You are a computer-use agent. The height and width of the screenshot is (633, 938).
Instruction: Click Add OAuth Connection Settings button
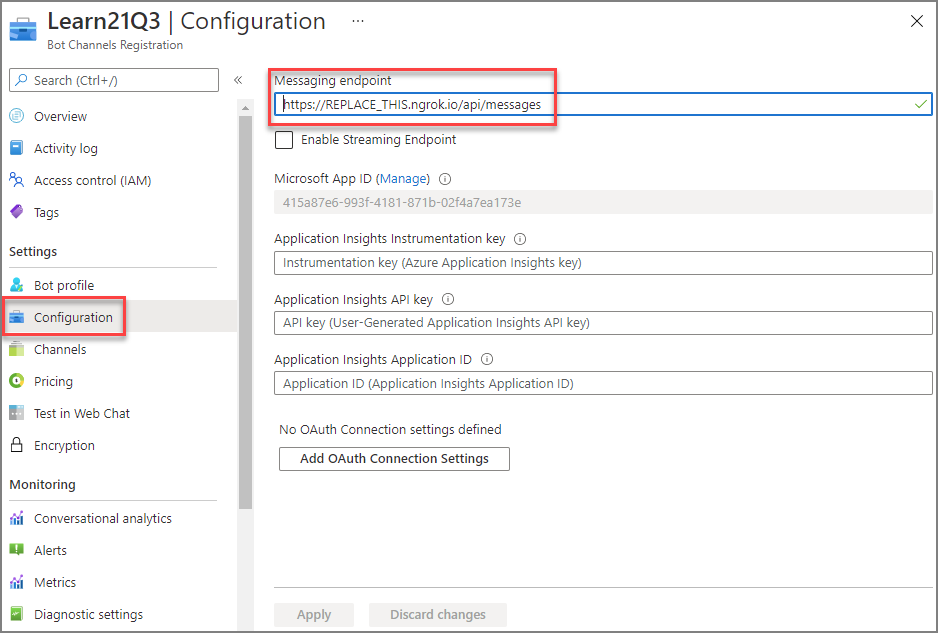click(394, 459)
